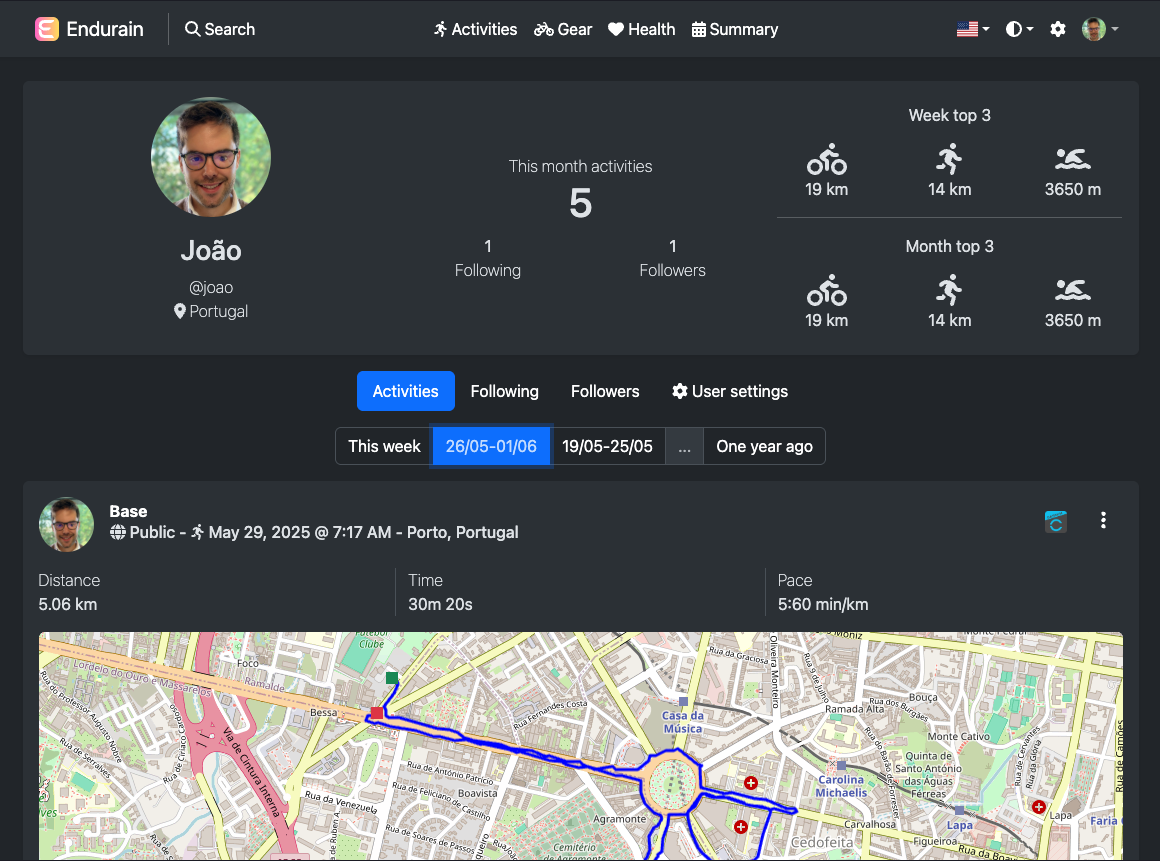The height and width of the screenshot is (861, 1160).
Task: Click the Week top 3 cycling icon
Action: click(x=826, y=159)
